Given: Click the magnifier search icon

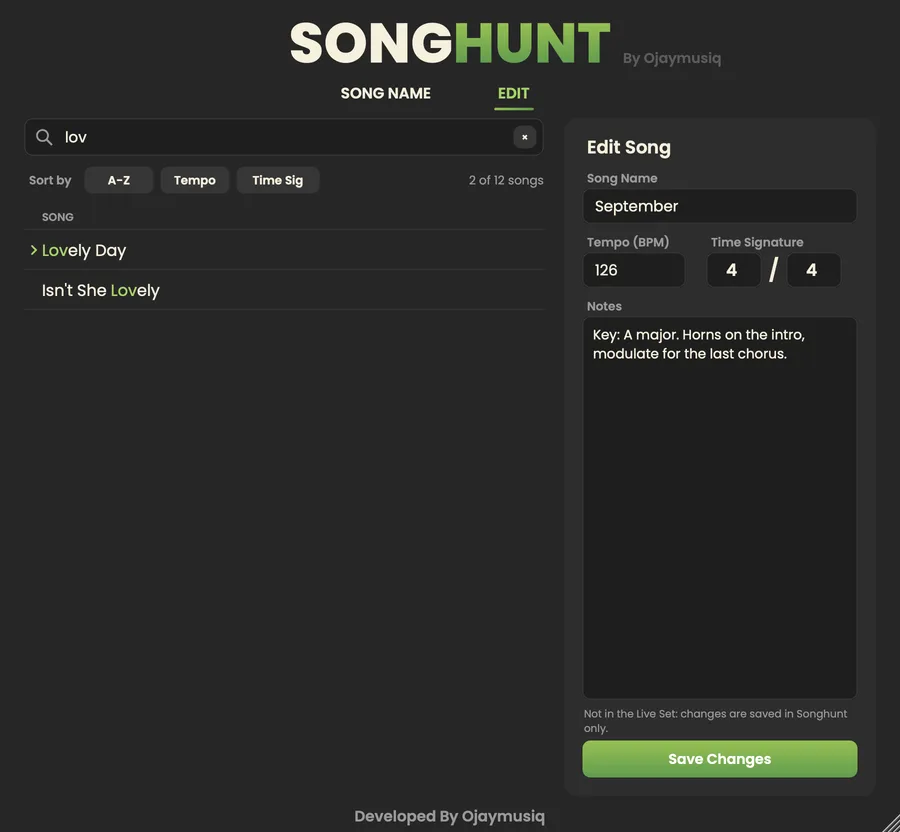Looking at the screenshot, I should (44, 137).
